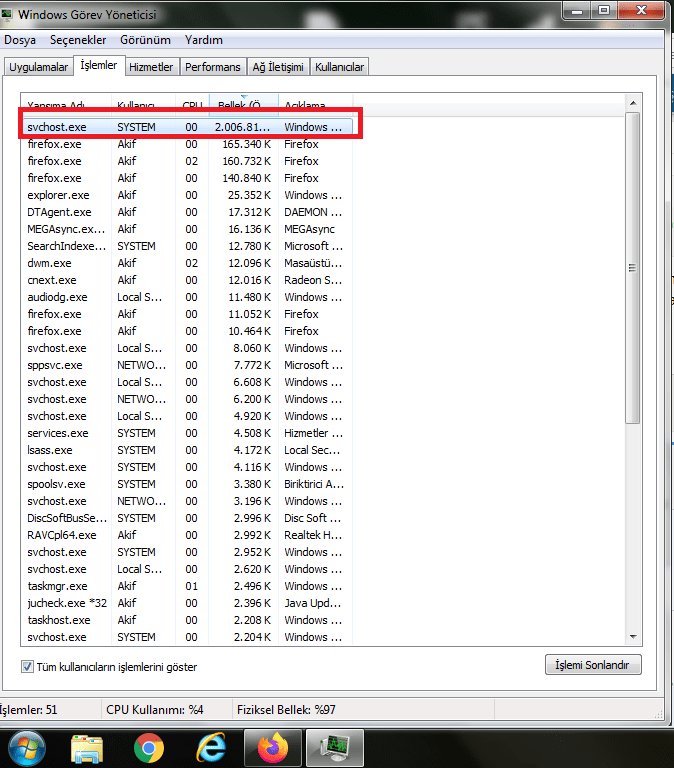
Task: Select svchost.exe row with 3.196 K
Action: pos(187,501)
